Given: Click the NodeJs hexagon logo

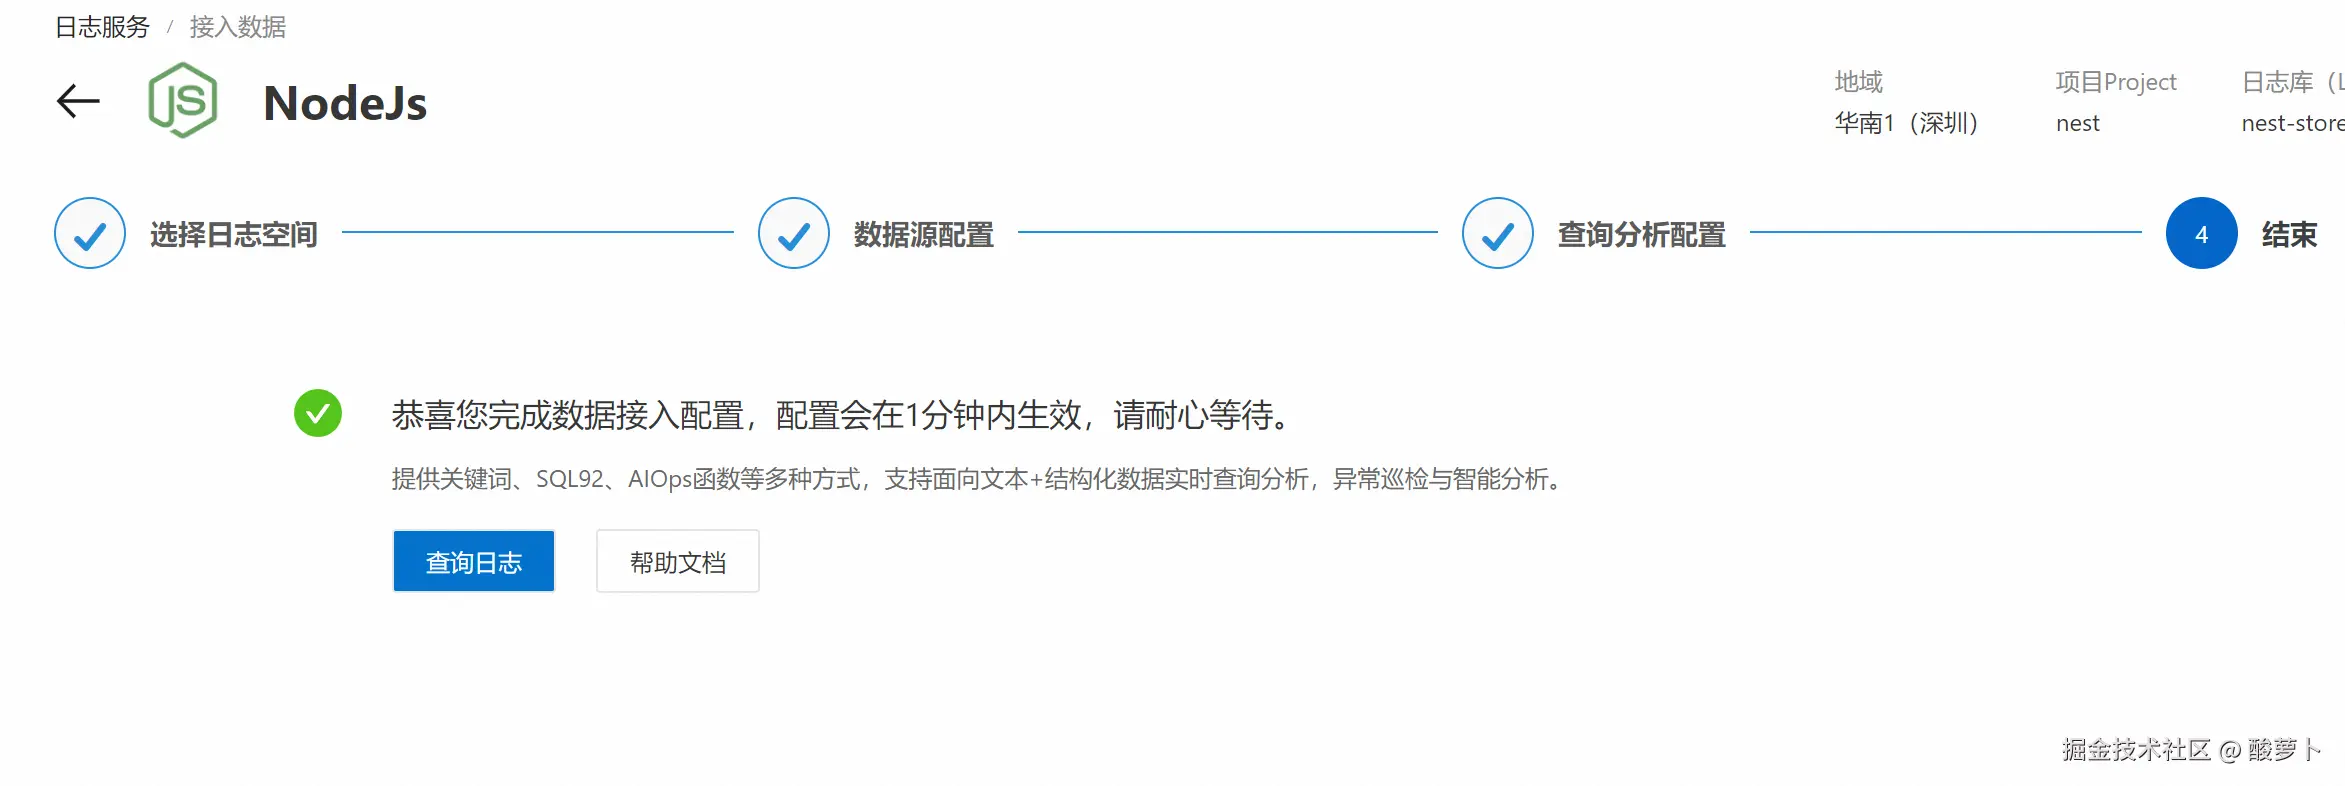Looking at the screenshot, I should 182,100.
